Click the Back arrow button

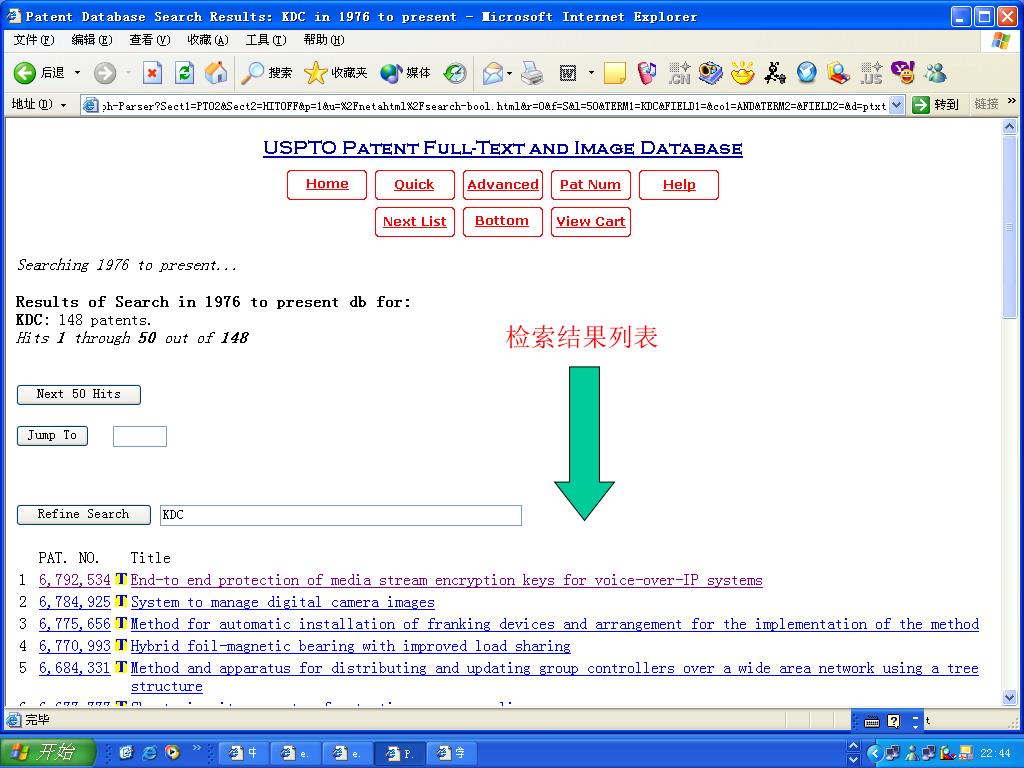coord(25,72)
